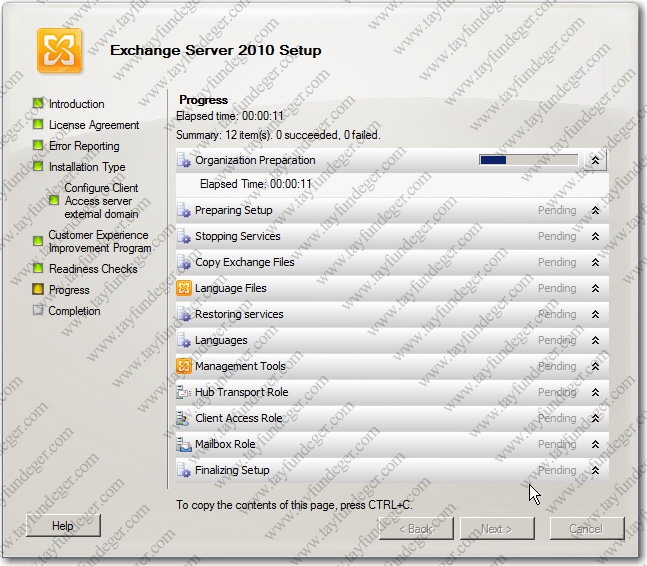Expand the Management Tools row
Image resolution: width=647 pixels, height=566 pixels.
tap(595, 366)
